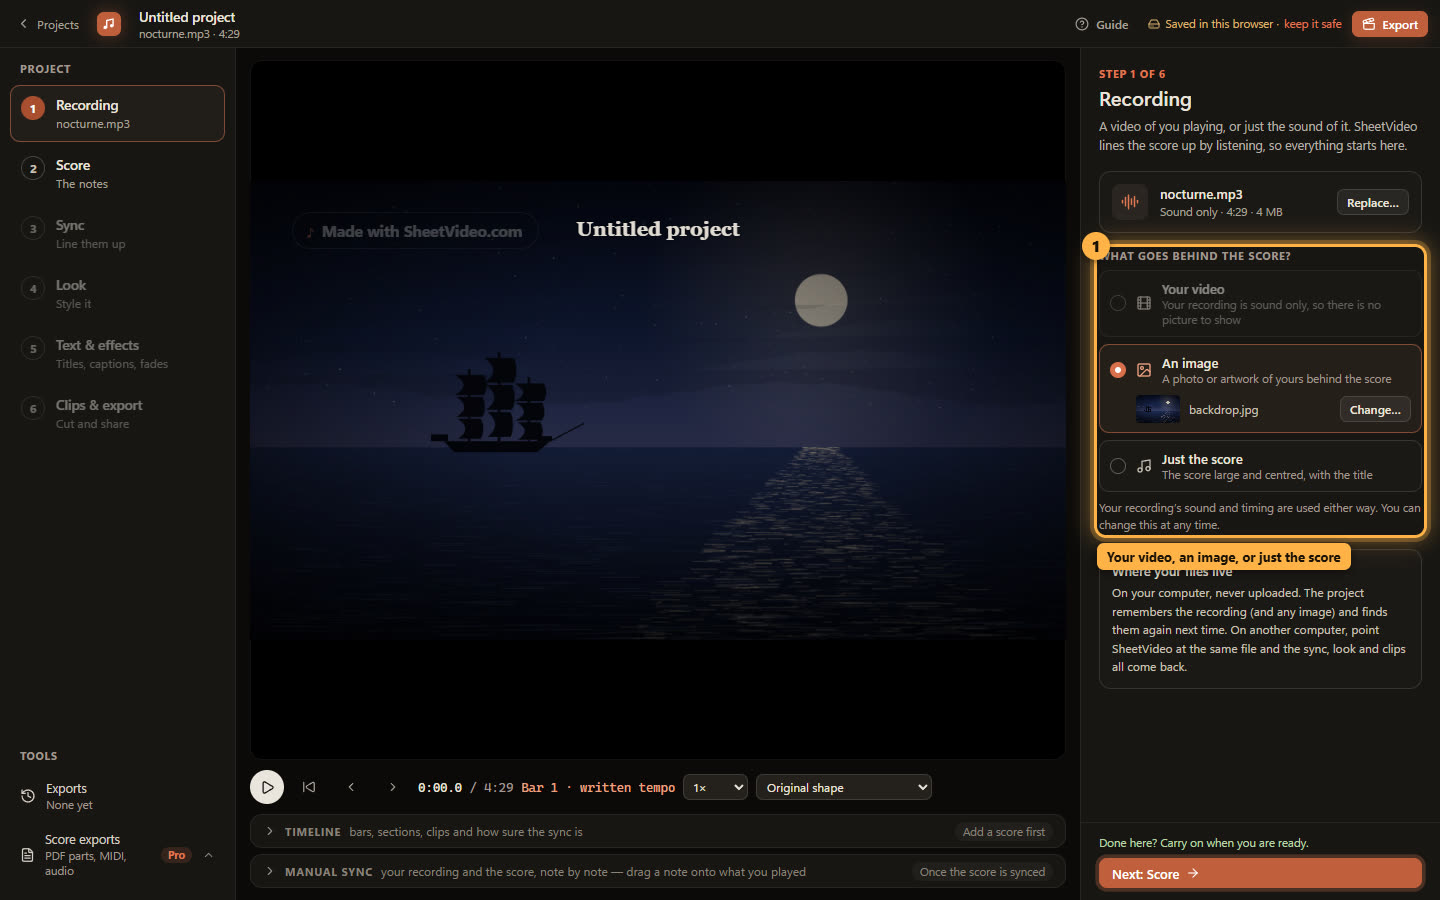Skip back to the start
The width and height of the screenshot is (1440, 900).
(x=309, y=787)
